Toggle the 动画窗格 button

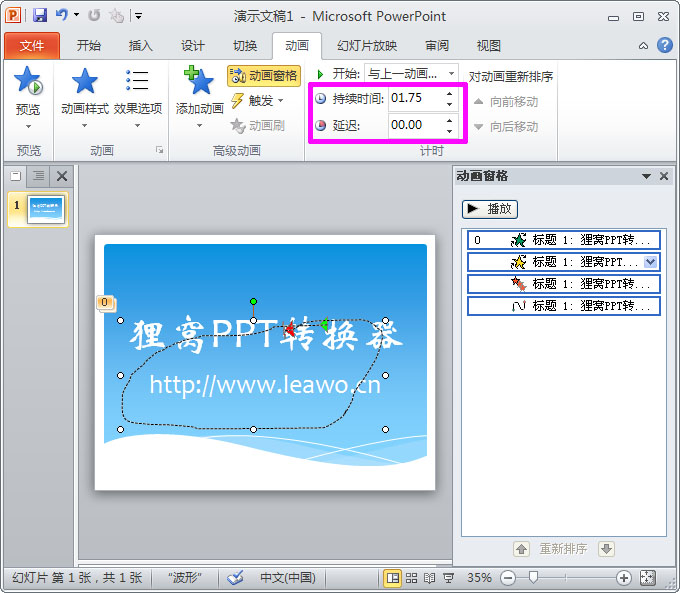(x=264, y=75)
